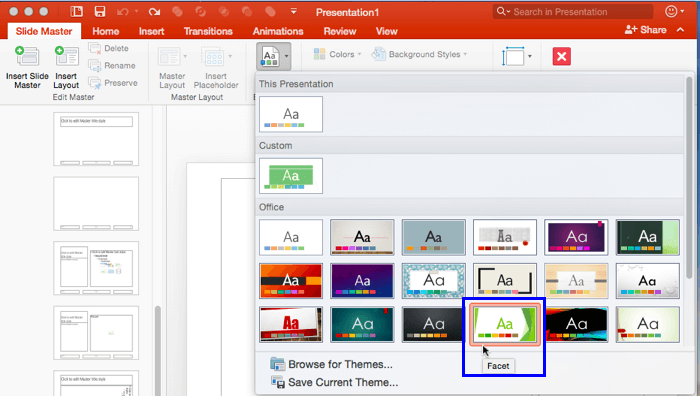Click the Slide Size icon
This screenshot has height=396, width=700.
pos(513,56)
